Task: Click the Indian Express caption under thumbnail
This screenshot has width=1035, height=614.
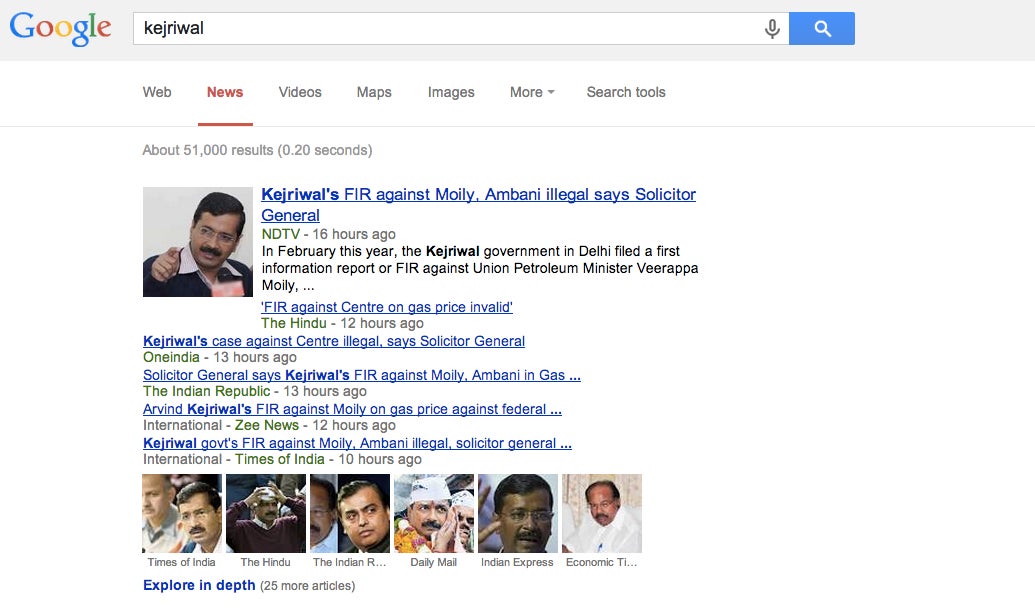Action: (x=517, y=563)
